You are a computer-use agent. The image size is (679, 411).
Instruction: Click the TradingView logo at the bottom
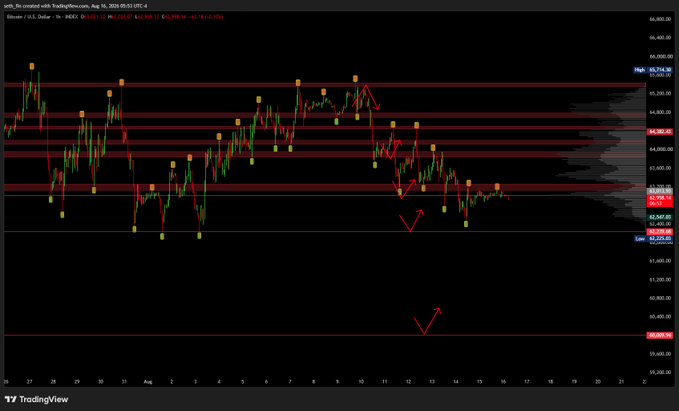(36, 399)
